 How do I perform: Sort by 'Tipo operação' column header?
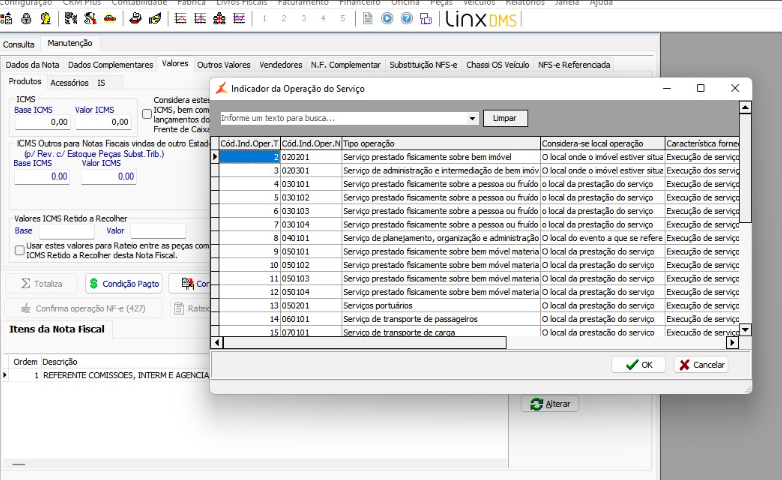(x=441, y=144)
